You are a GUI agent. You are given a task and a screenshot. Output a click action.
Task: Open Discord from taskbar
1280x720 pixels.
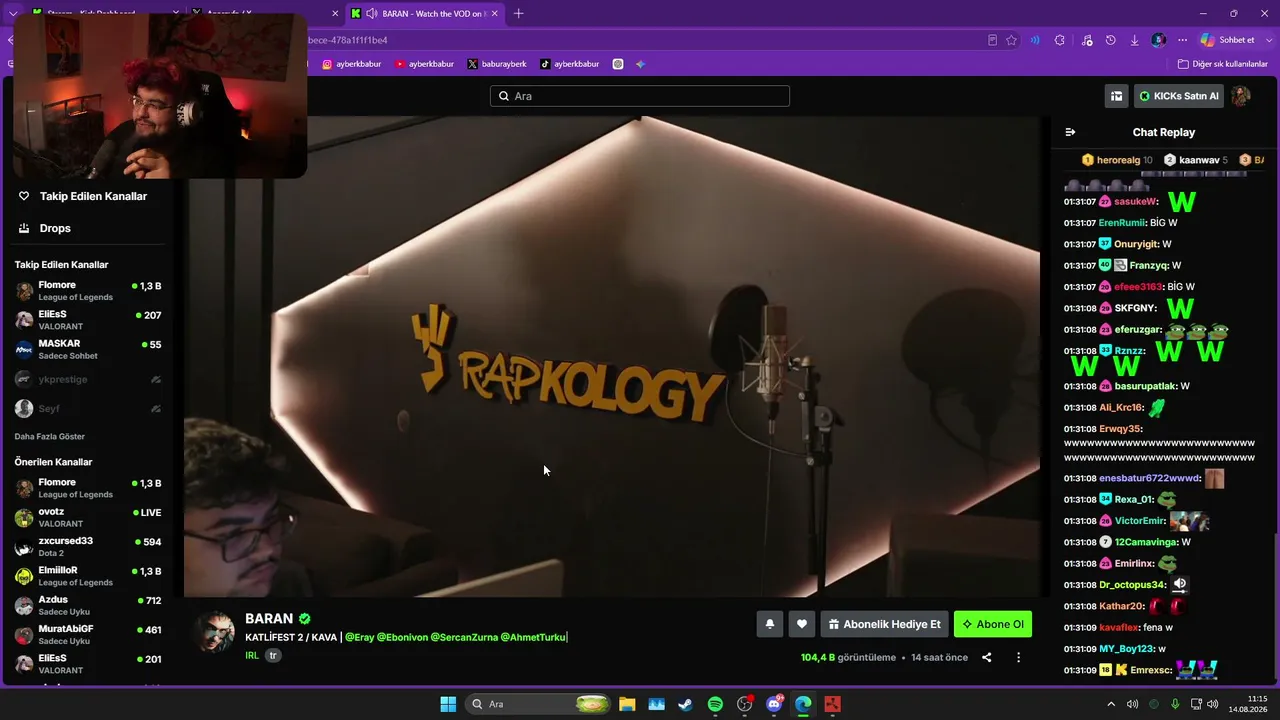pyautogui.click(x=774, y=704)
